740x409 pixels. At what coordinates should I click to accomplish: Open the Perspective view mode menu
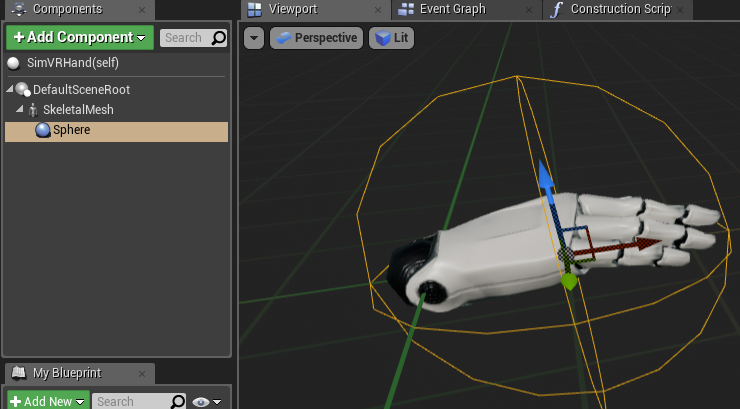click(316, 38)
